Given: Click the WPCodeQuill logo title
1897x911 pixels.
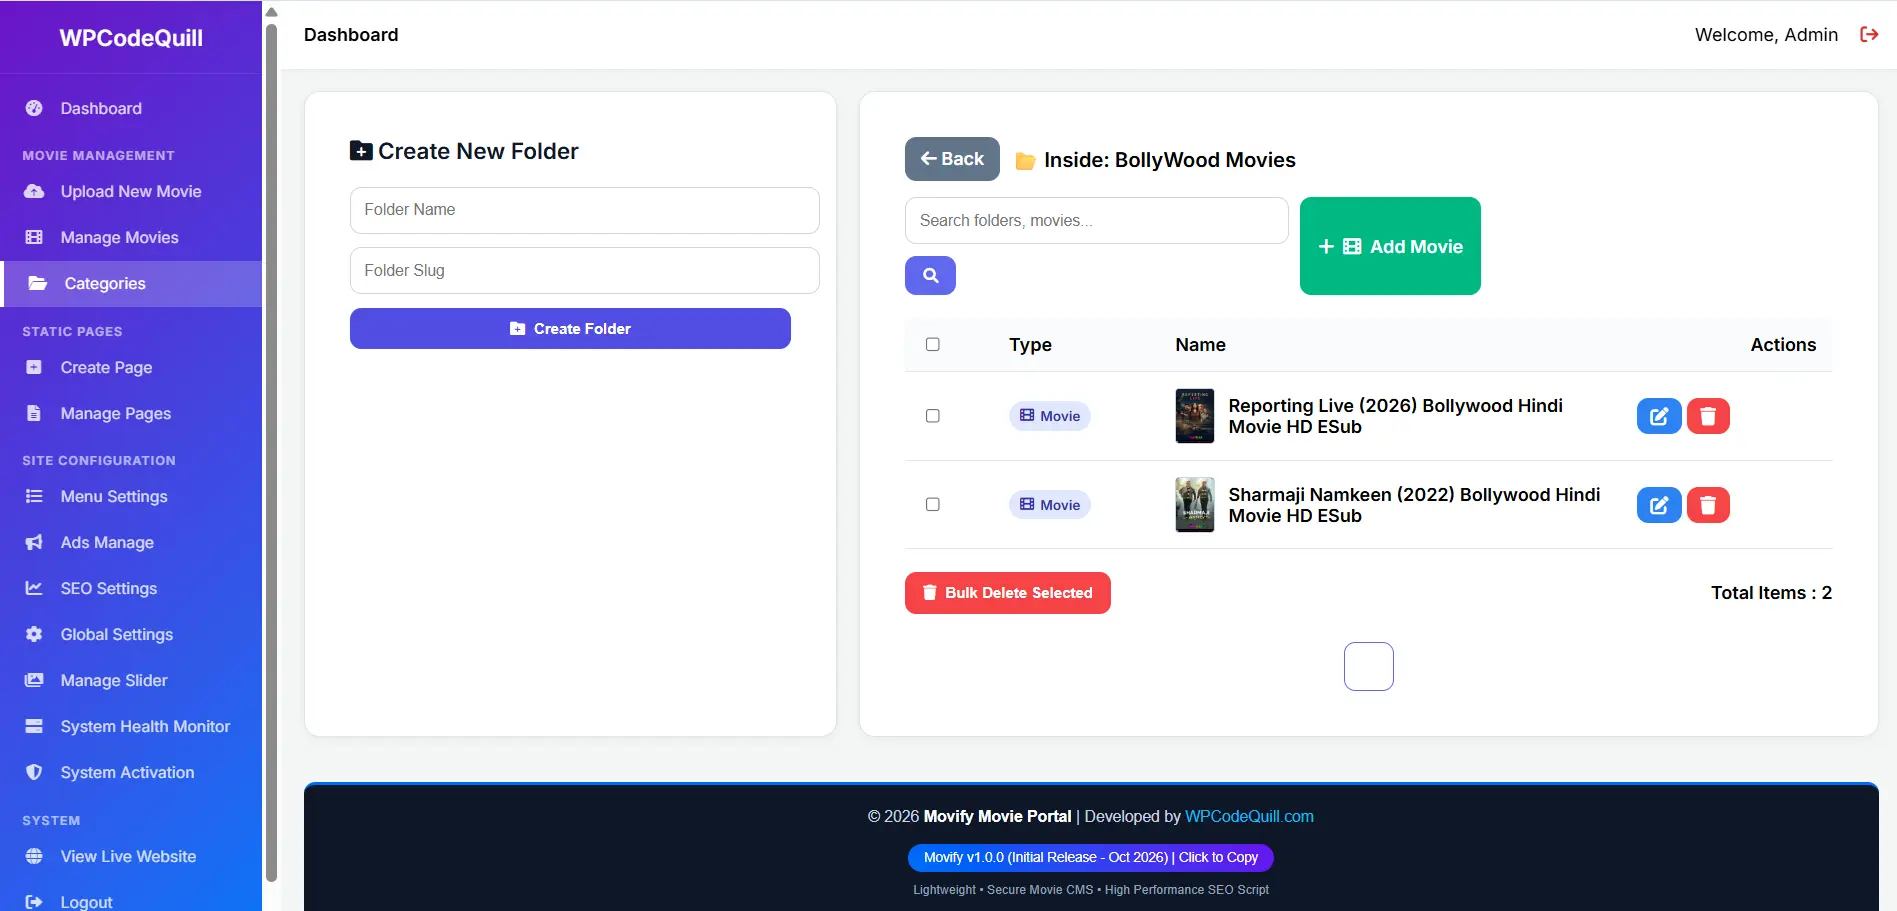Looking at the screenshot, I should tap(131, 38).
